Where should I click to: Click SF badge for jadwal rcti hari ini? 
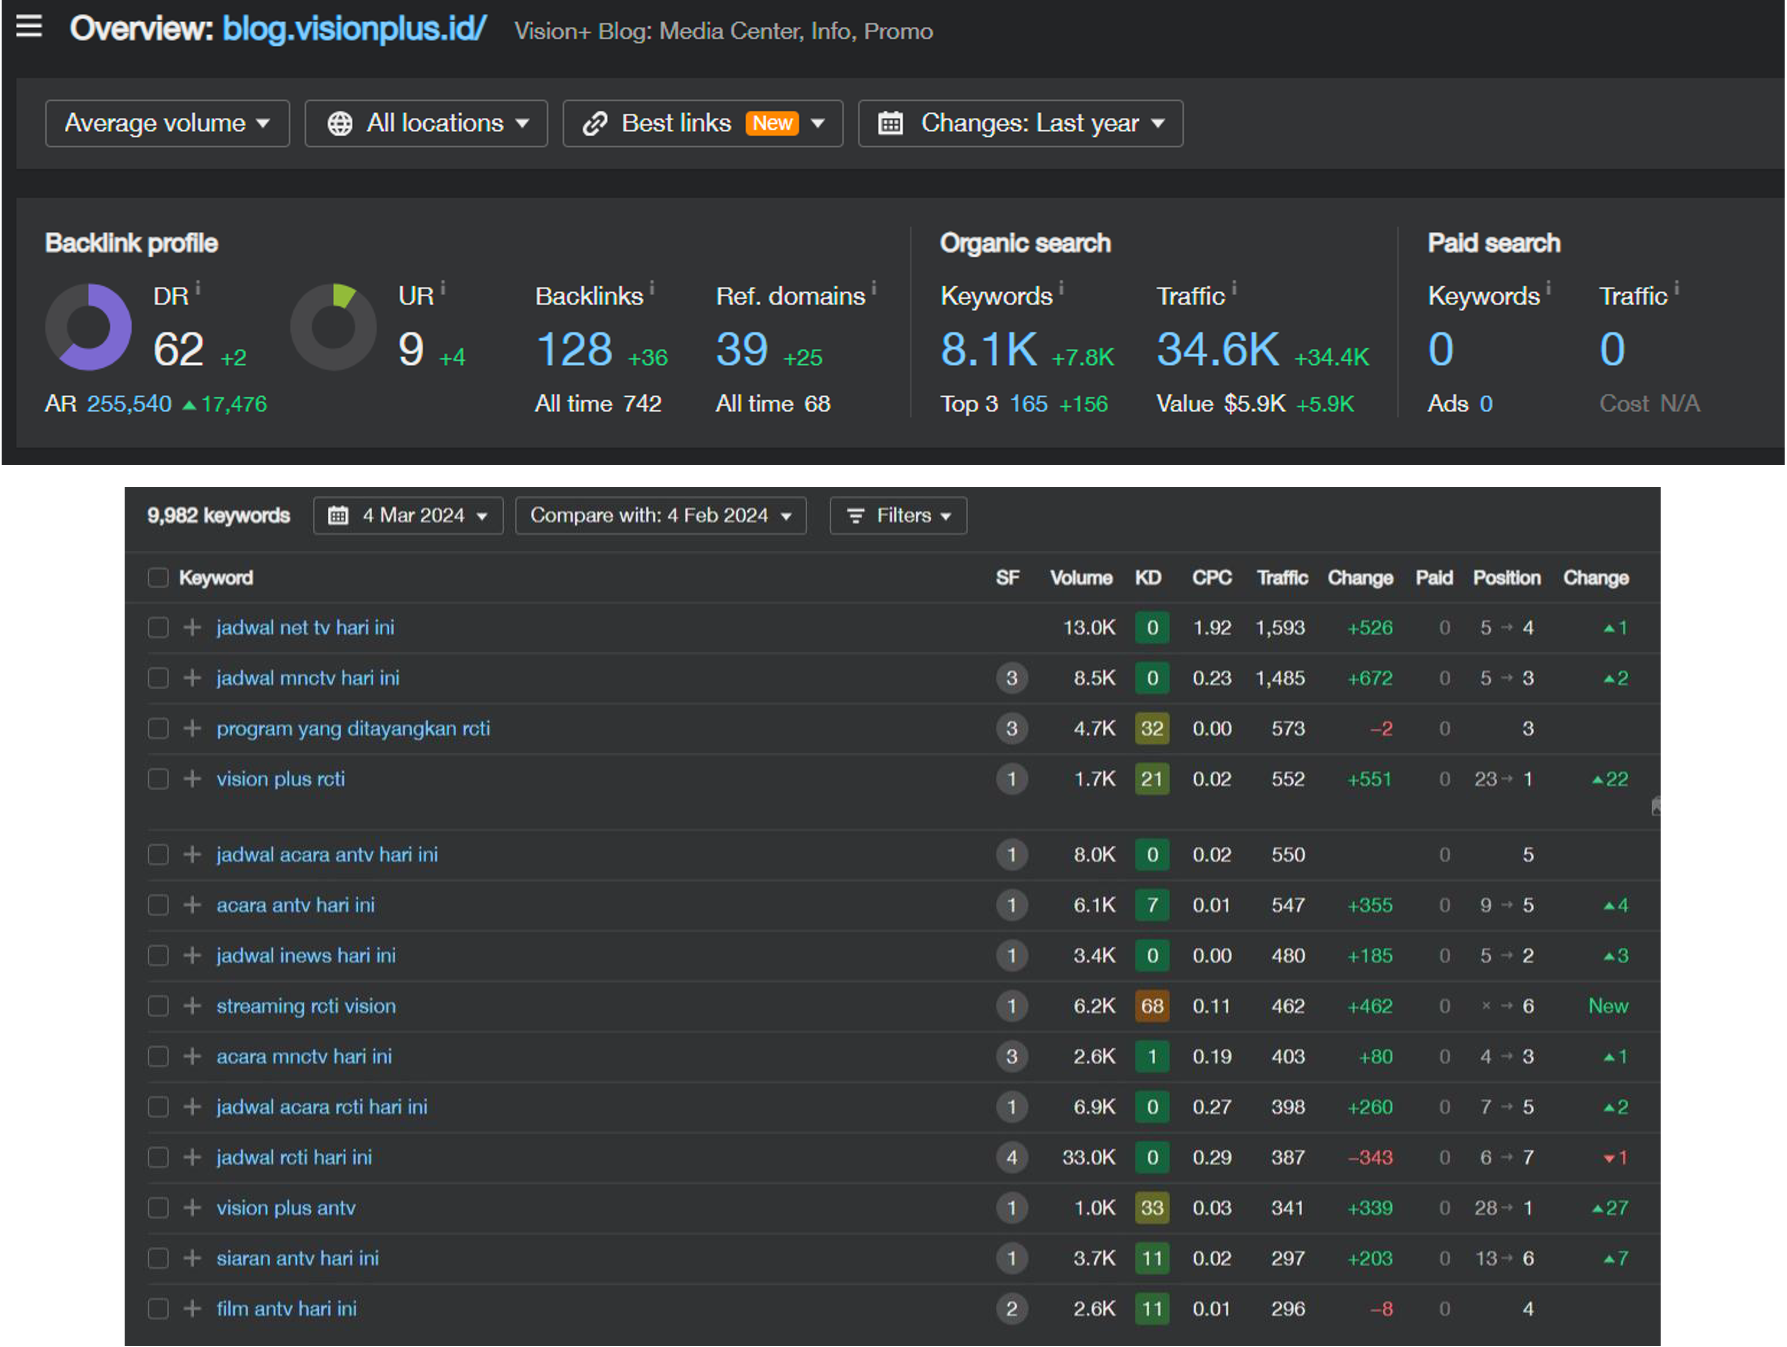point(1011,1157)
